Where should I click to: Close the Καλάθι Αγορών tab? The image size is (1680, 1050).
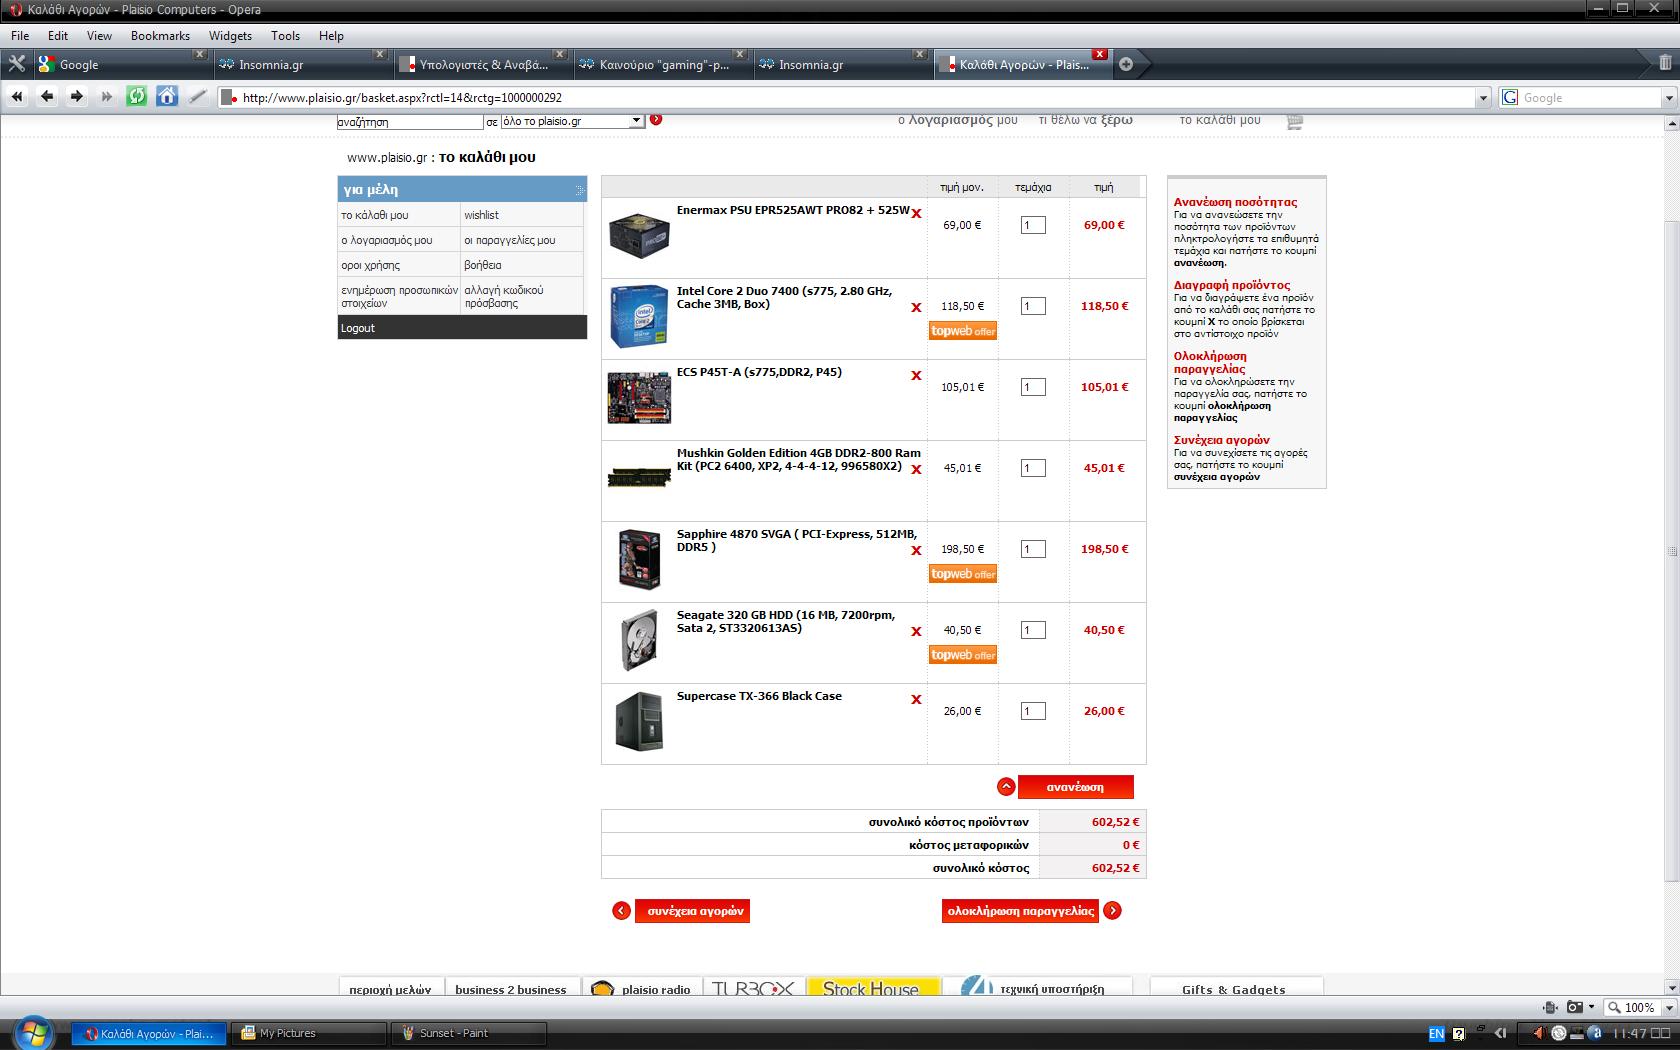pyautogui.click(x=1100, y=54)
